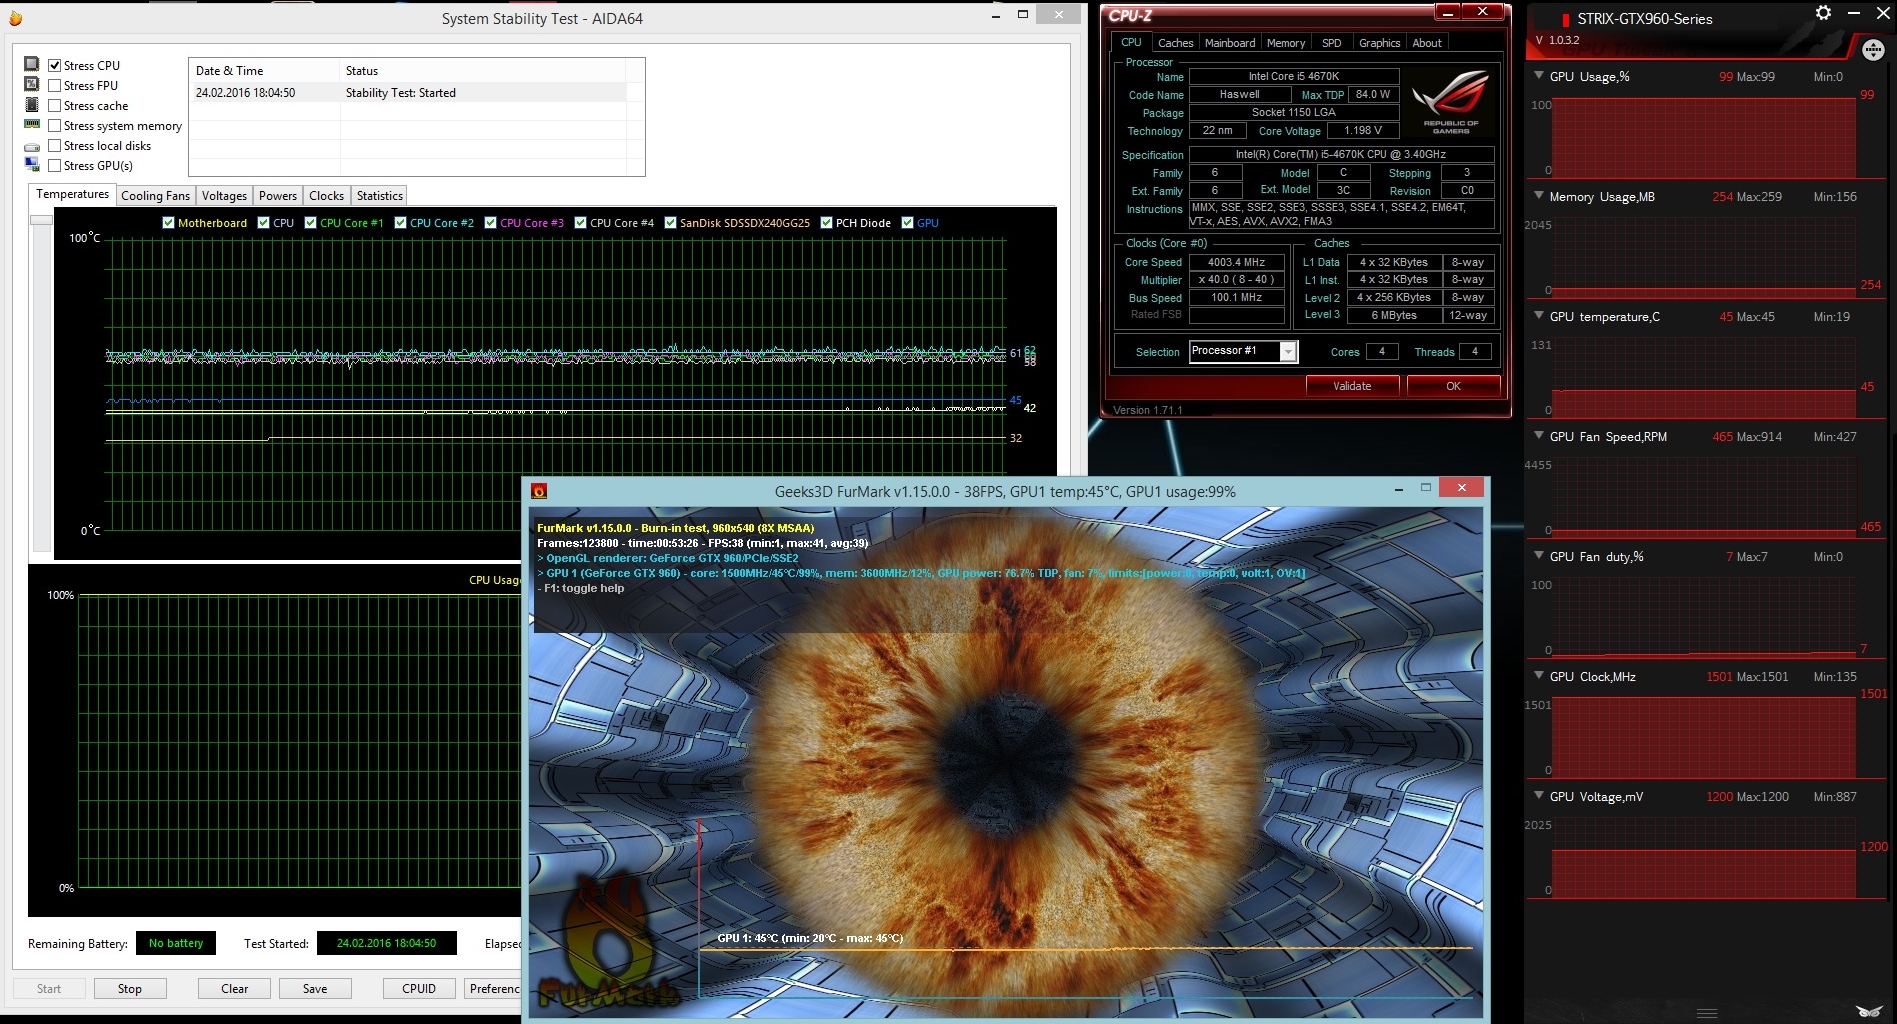The image size is (1897, 1024).
Task: Open STRIX monitor settings gear
Action: point(1823,13)
